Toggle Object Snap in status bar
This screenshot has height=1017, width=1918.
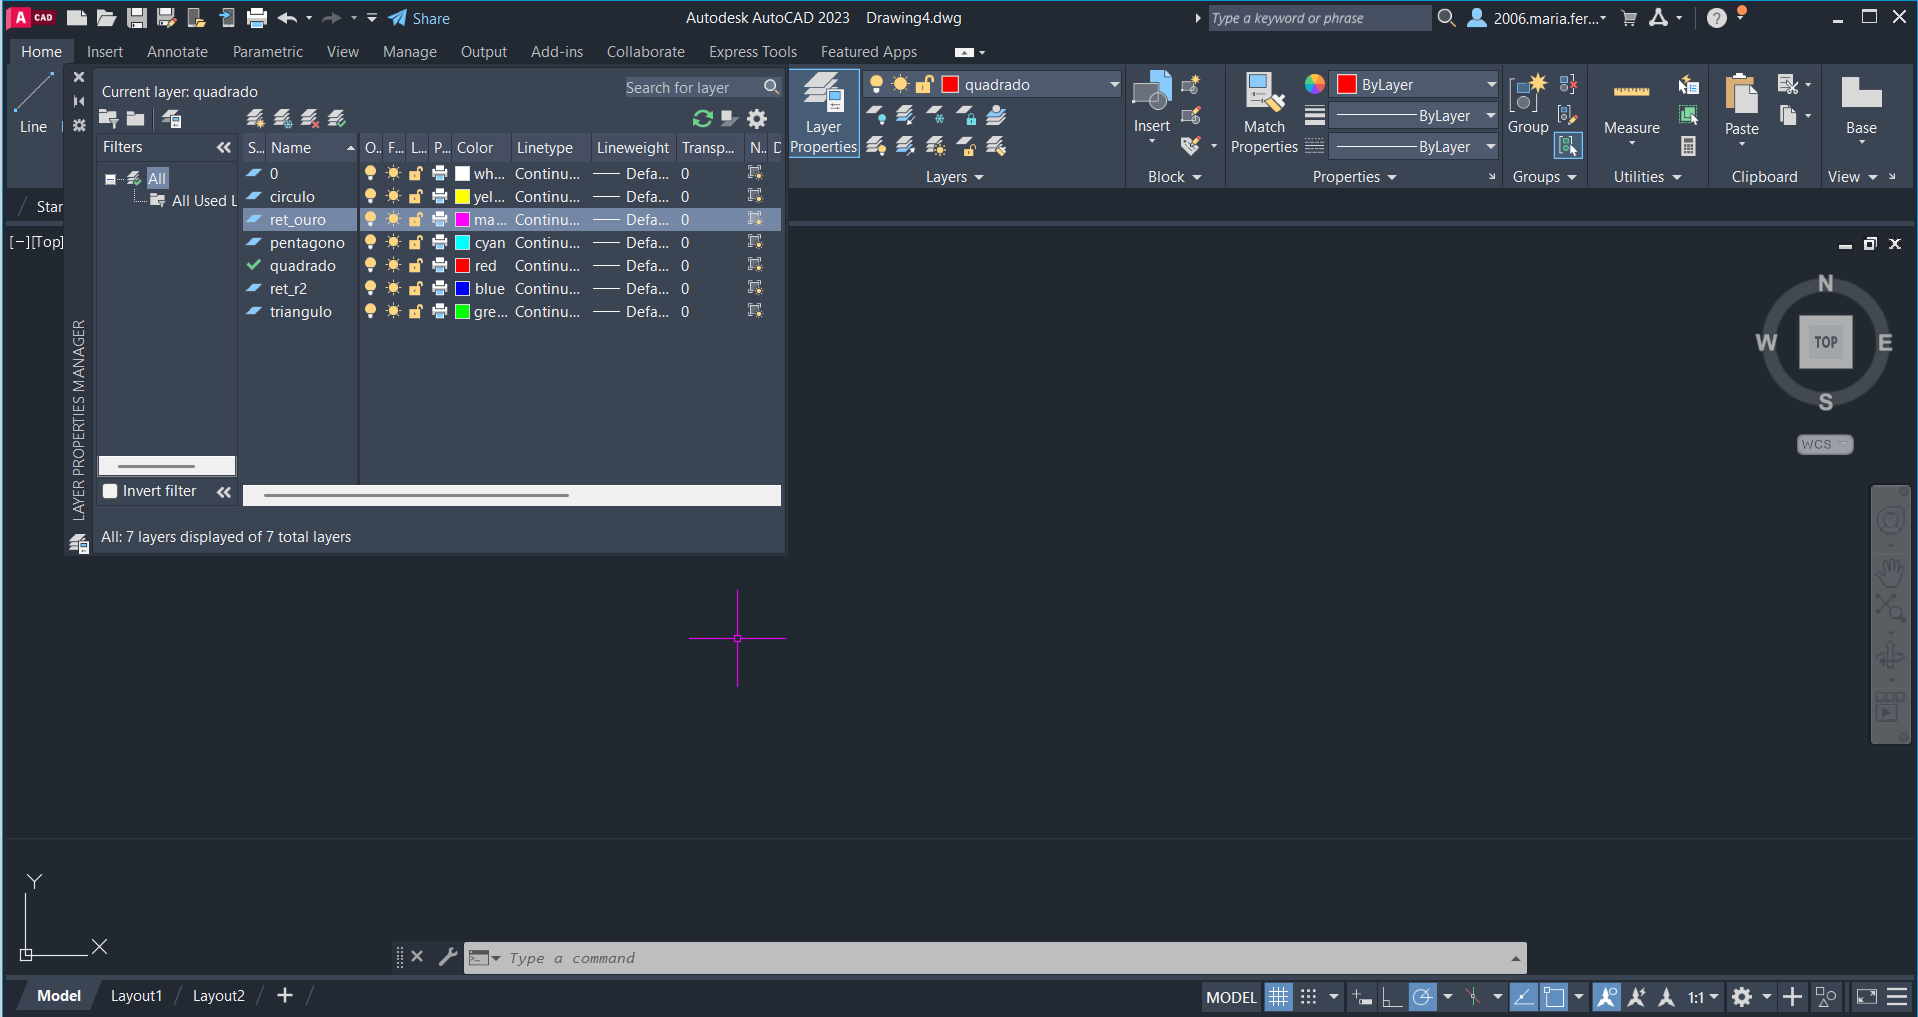[x=1553, y=996]
